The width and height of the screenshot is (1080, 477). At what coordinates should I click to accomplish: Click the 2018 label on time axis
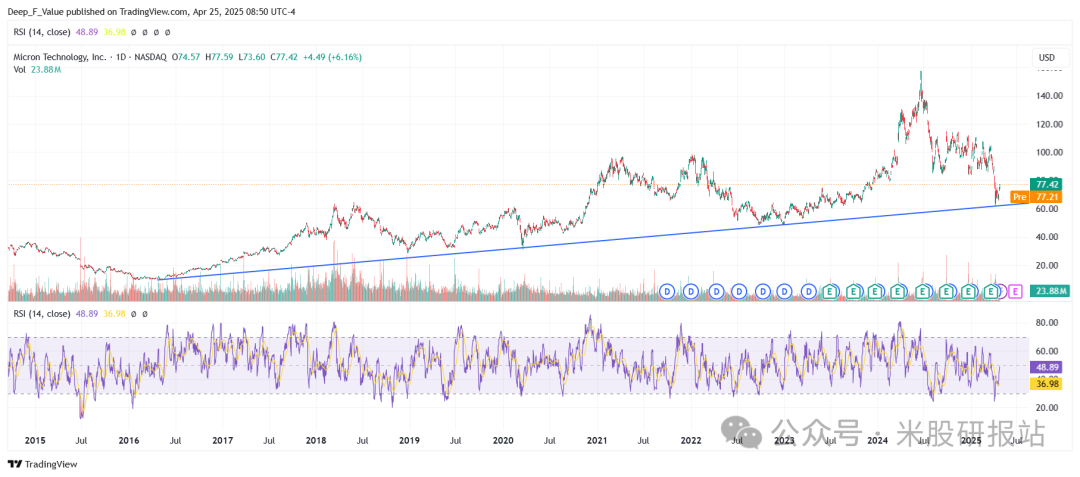click(x=315, y=439)
